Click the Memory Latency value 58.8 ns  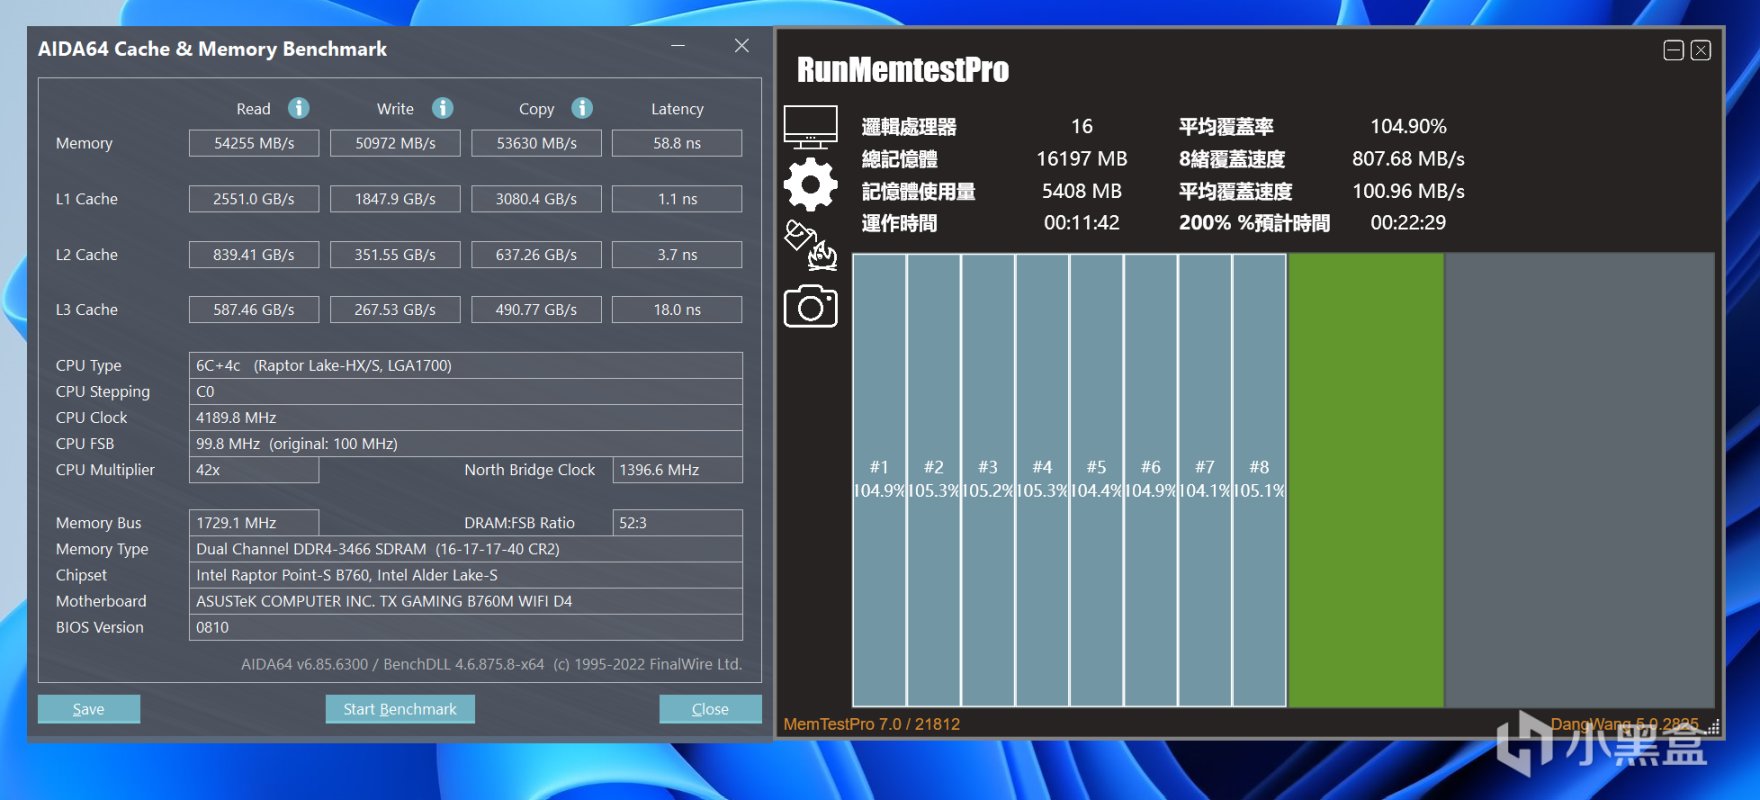click(x=677, y=143)
